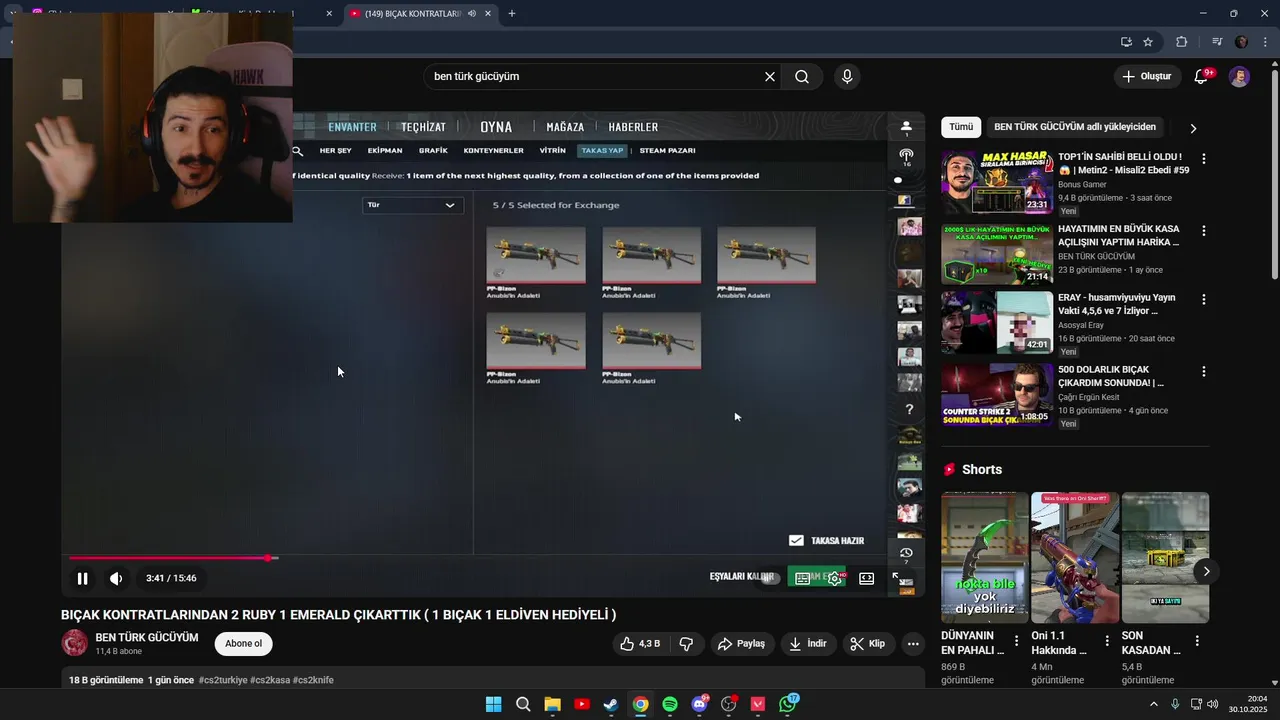Open Discord from taskbar
Viewport: 1280px width, 720px height.
[699, 704]
